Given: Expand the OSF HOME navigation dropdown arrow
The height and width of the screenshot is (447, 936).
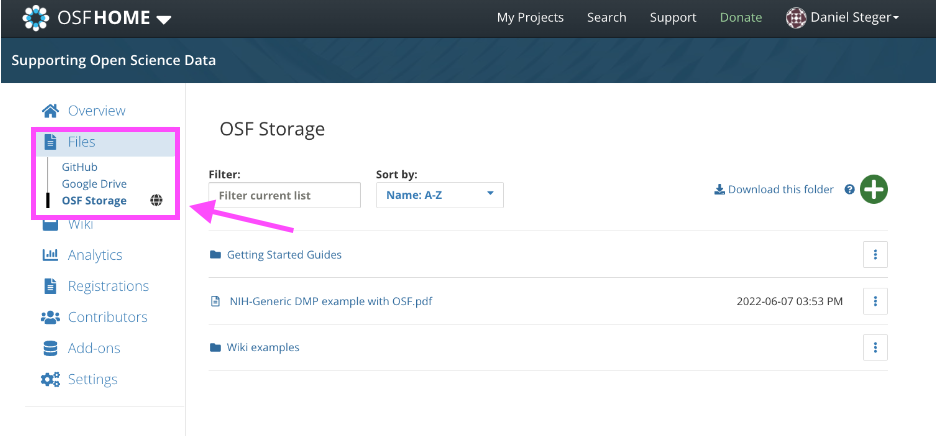Looking at the screenshot, I should (164, 20).
